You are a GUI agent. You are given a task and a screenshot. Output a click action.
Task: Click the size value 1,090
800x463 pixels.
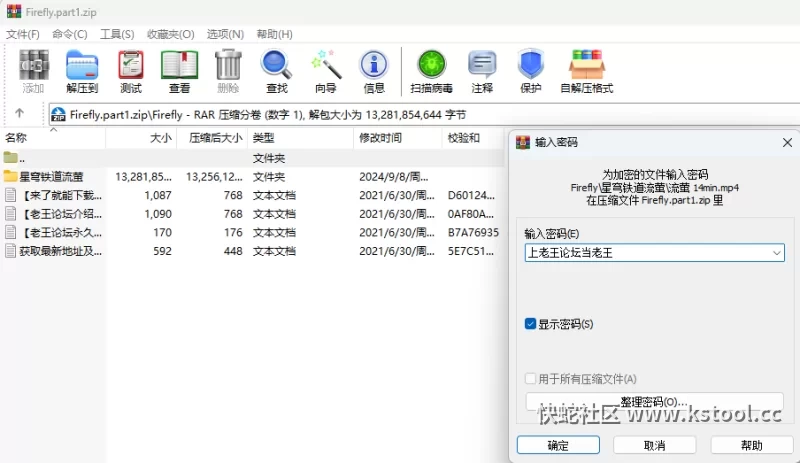click(x=158, y=214)
